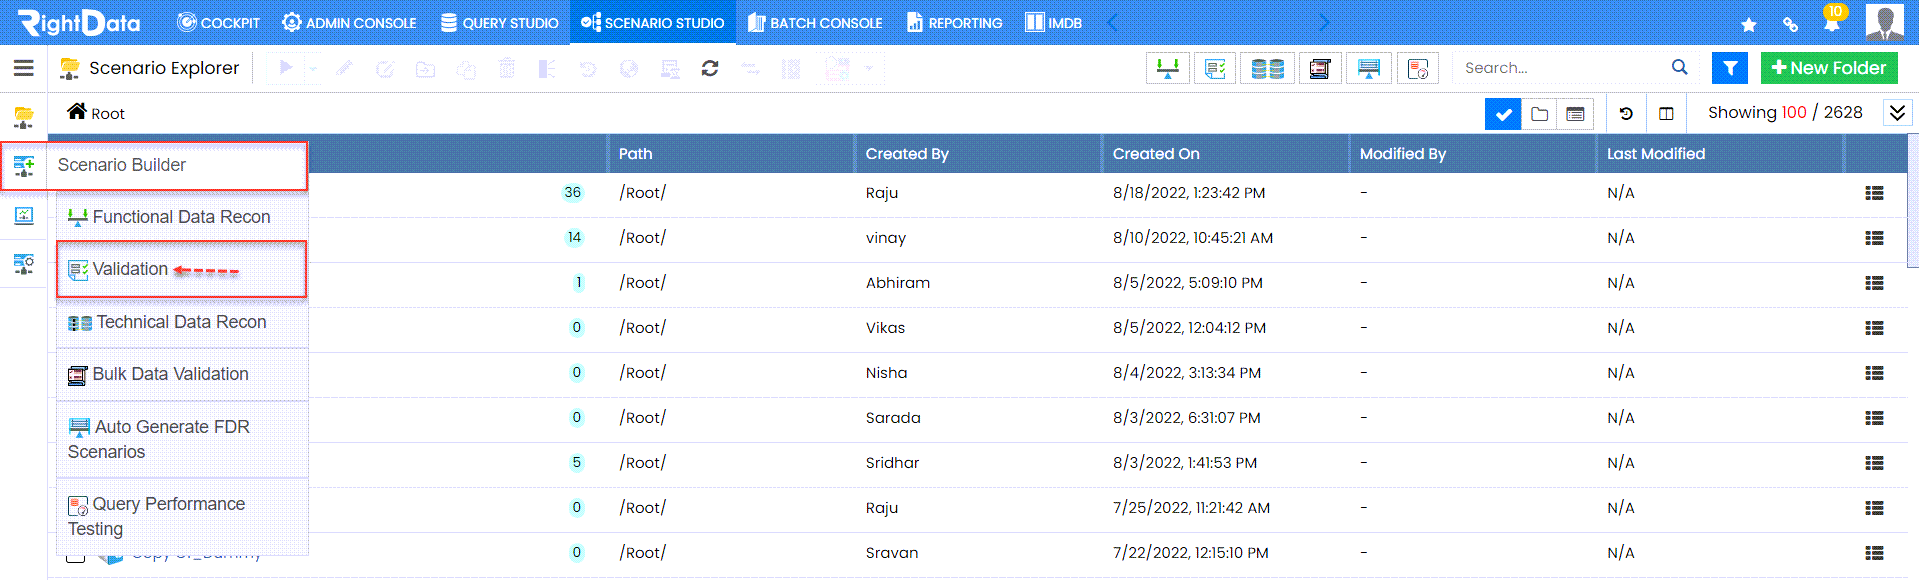Toggle the column layout panel icon

click(x=1666, y=114)
